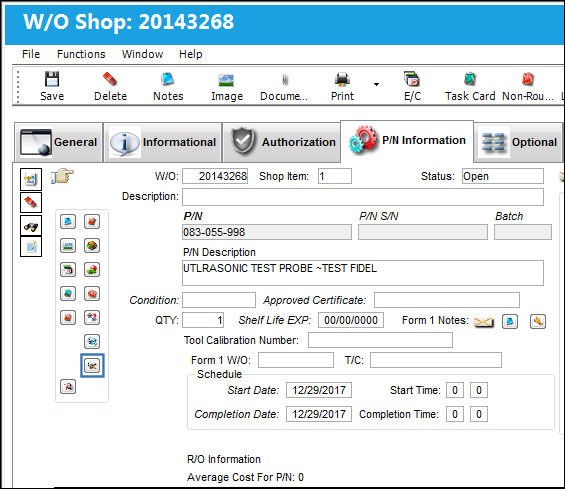
Task: Click the P/N field 083-055-998
Action: (x=267, y=232)
